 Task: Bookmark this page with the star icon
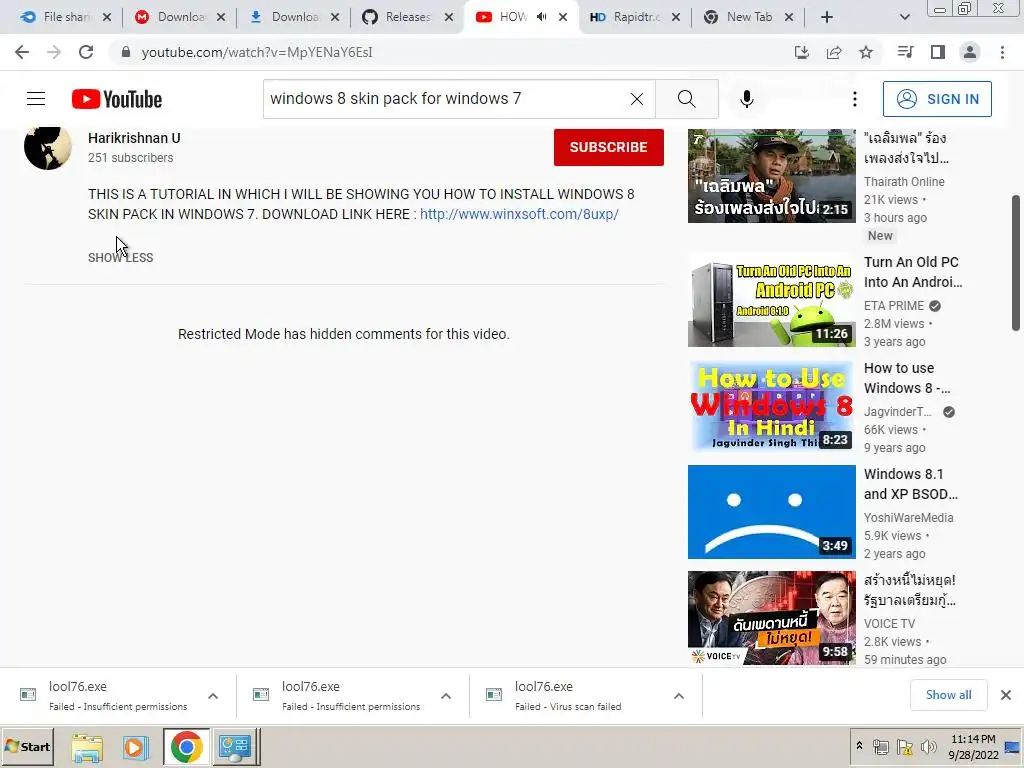pos(866,52)
